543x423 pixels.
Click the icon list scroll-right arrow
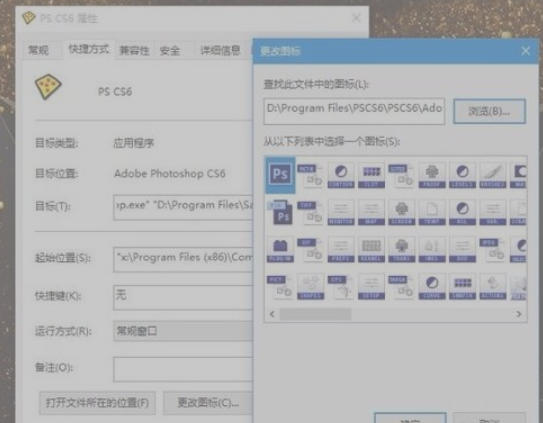click(518, 314)
